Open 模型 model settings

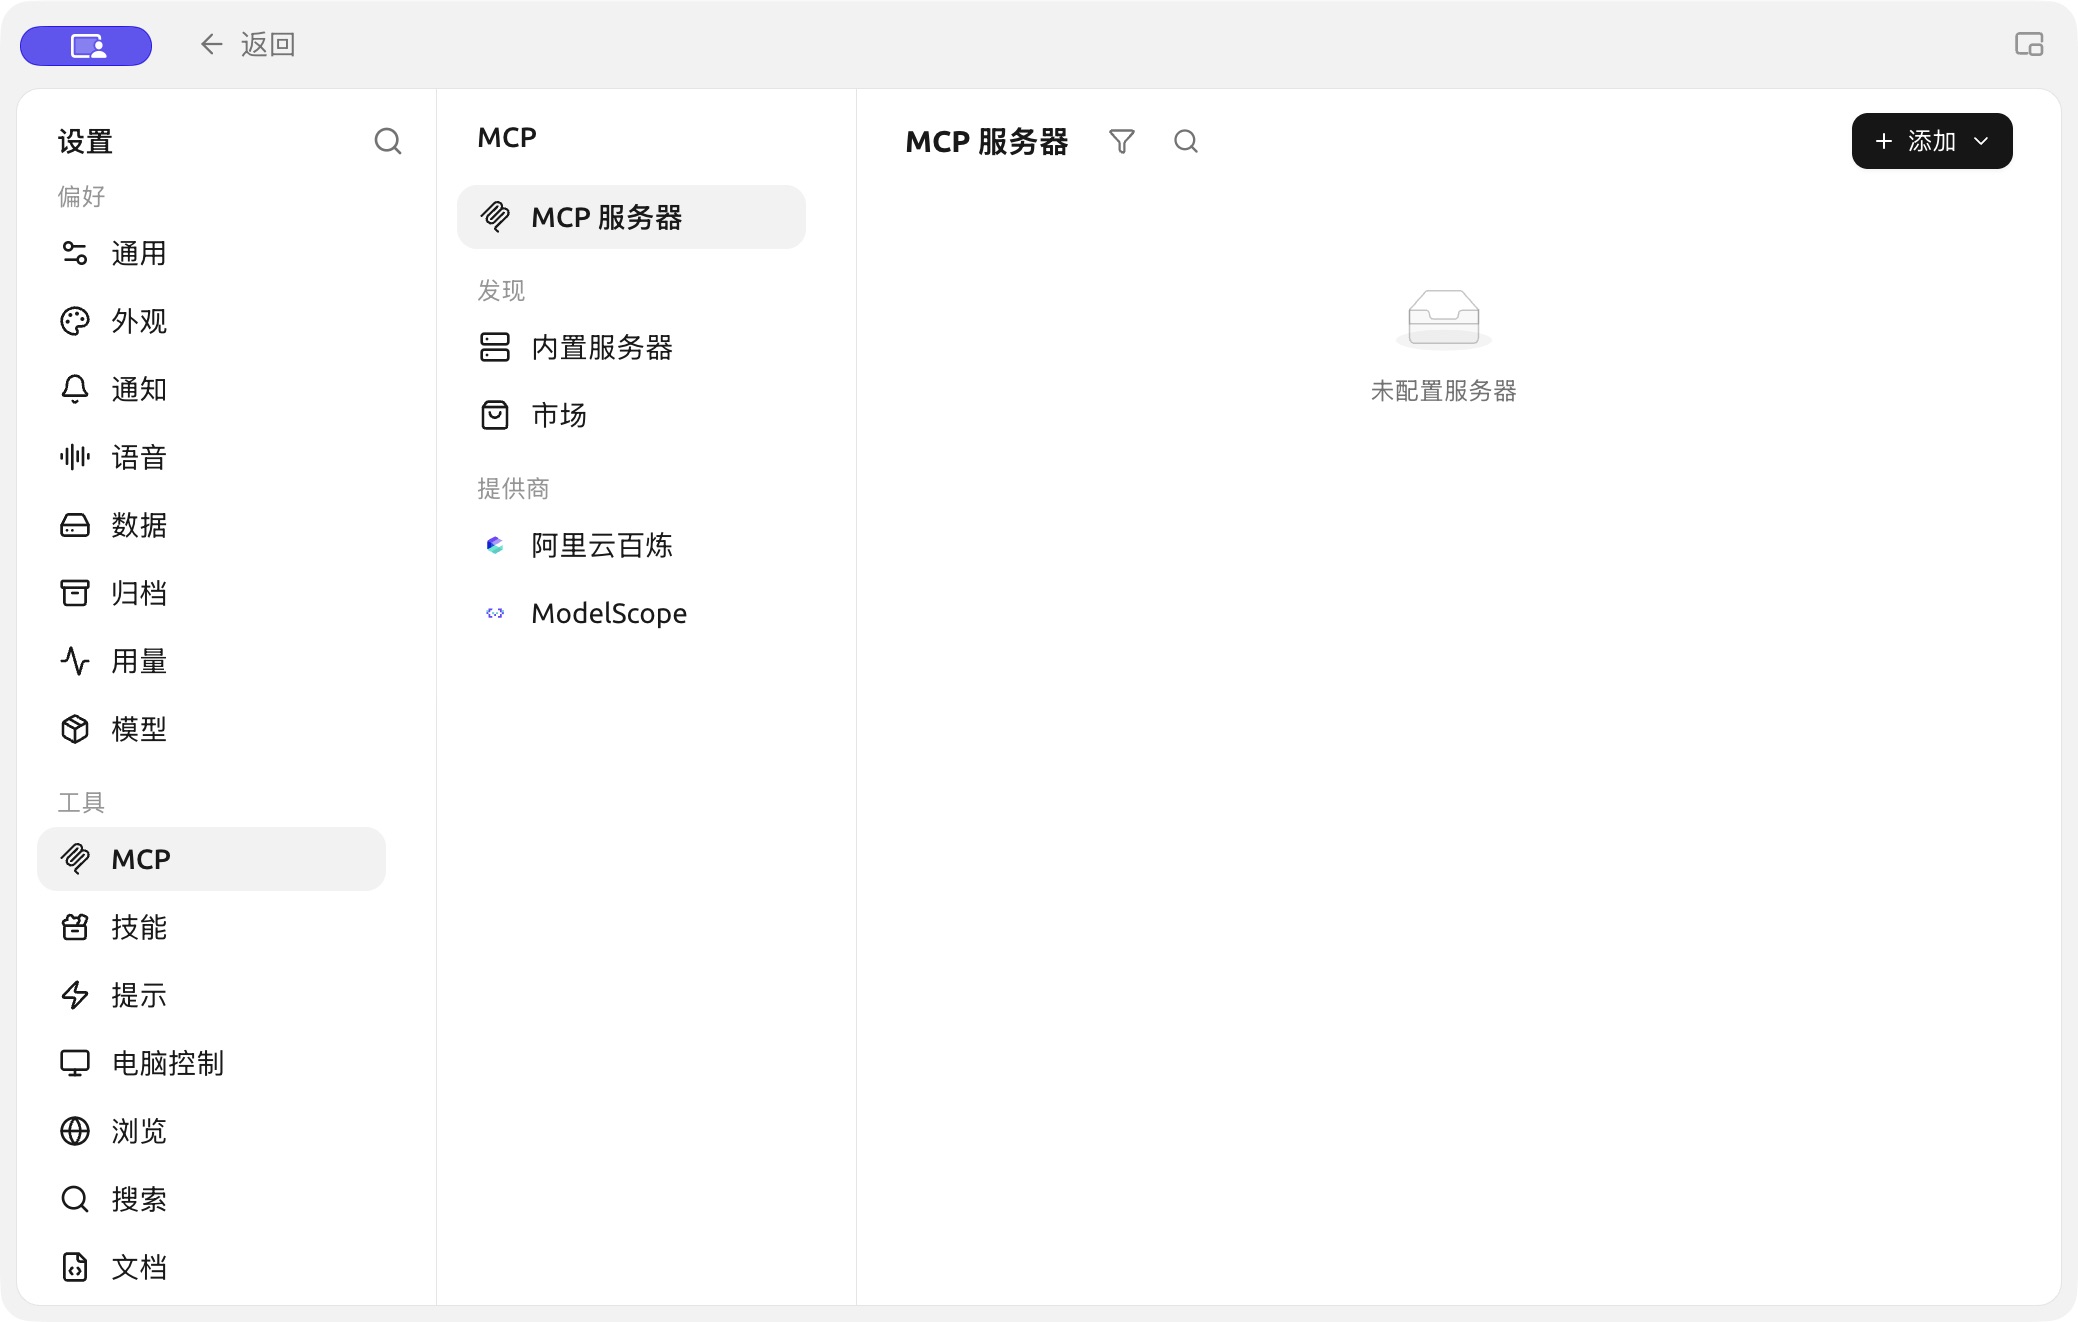(211, 729)
